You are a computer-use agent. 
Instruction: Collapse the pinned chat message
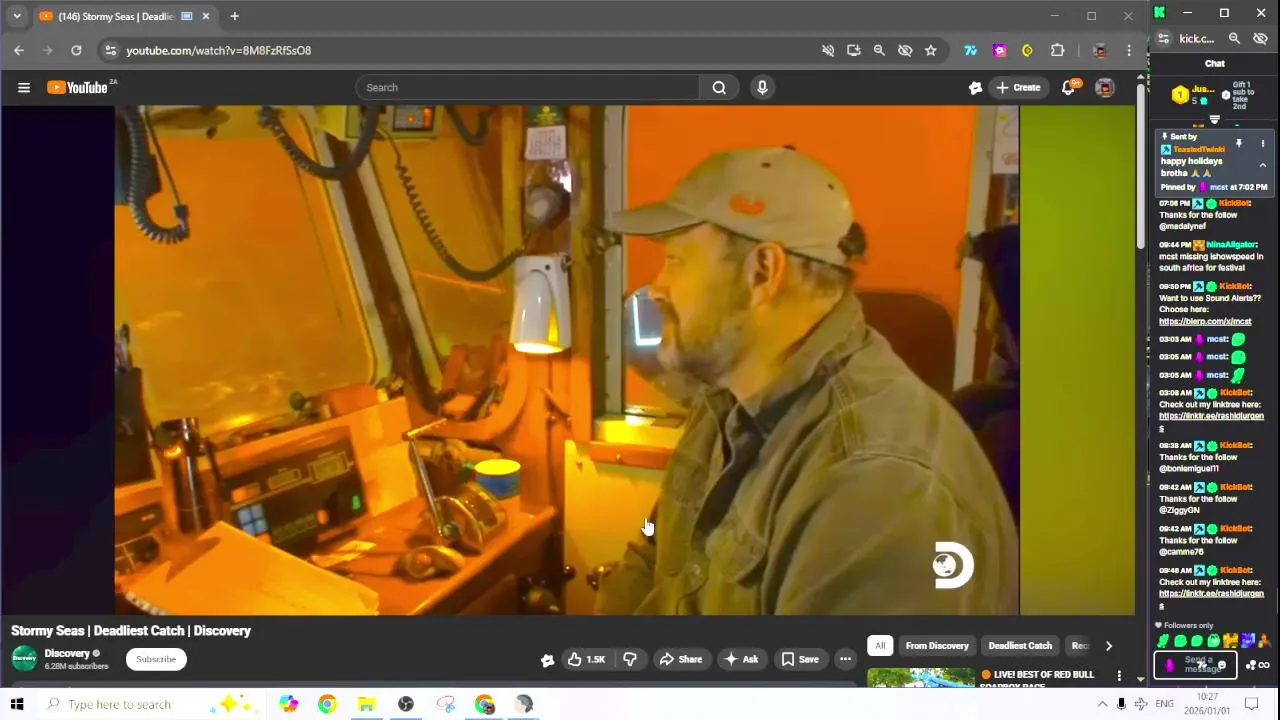tap(1262, 165)
